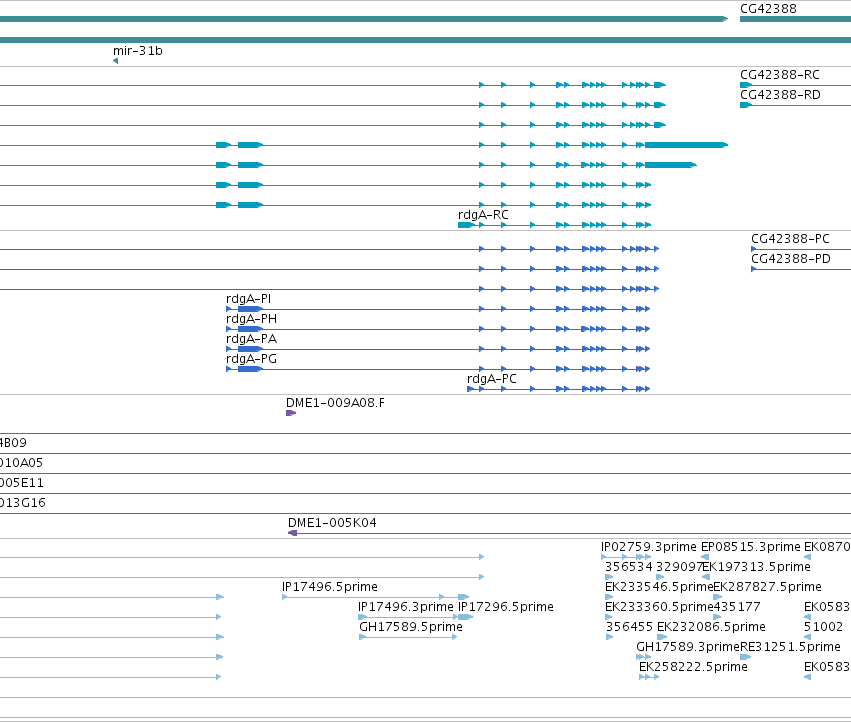Click the rdgA-PI label
This screenshot has height=722, width=851.
249,299
